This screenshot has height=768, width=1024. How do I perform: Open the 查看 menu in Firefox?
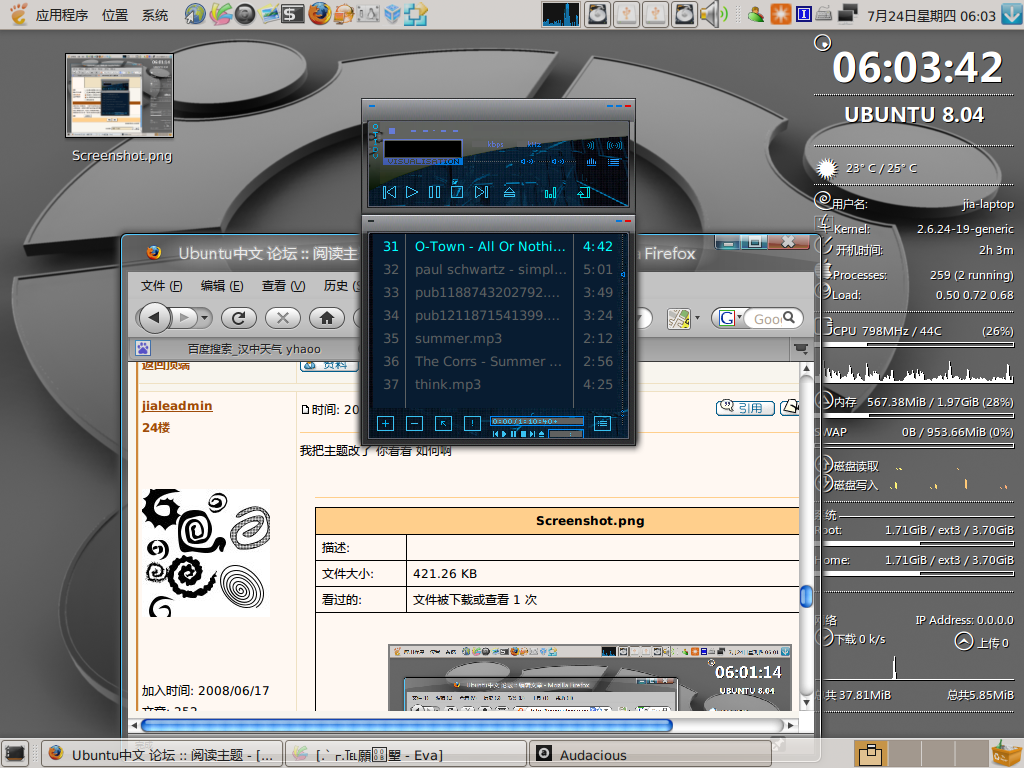[283, 285]
